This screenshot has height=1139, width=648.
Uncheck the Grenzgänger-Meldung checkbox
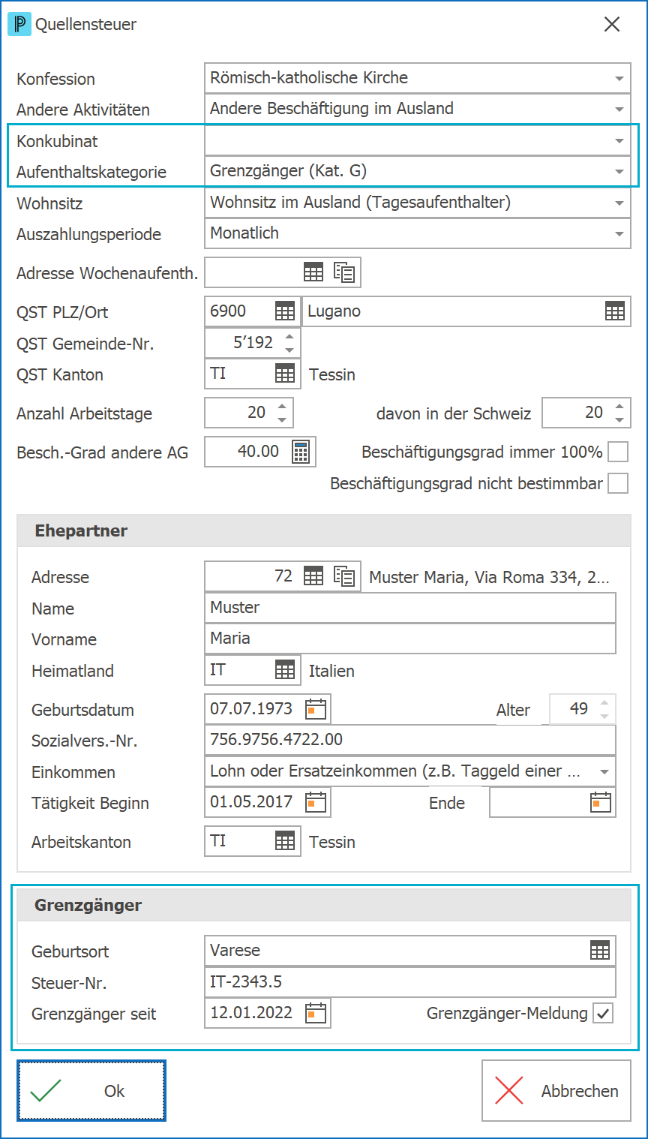603,1013
